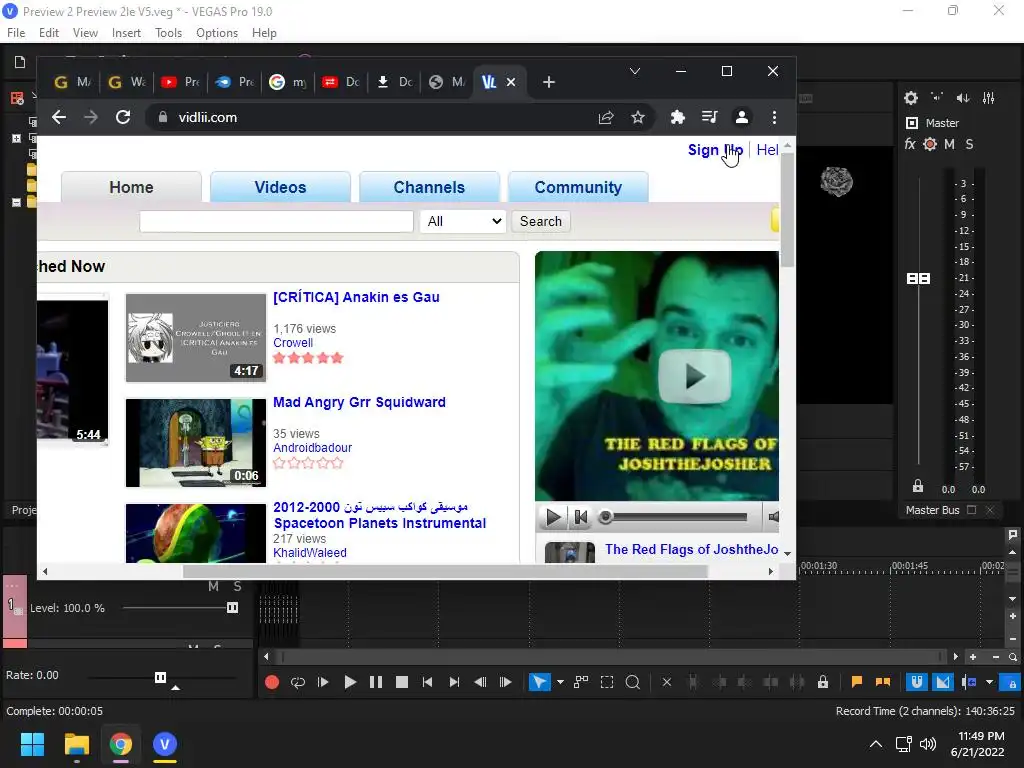The image size is (1024, 768).
Task: Open the Auto Ripple dropdown arrow
Action: 989,682
